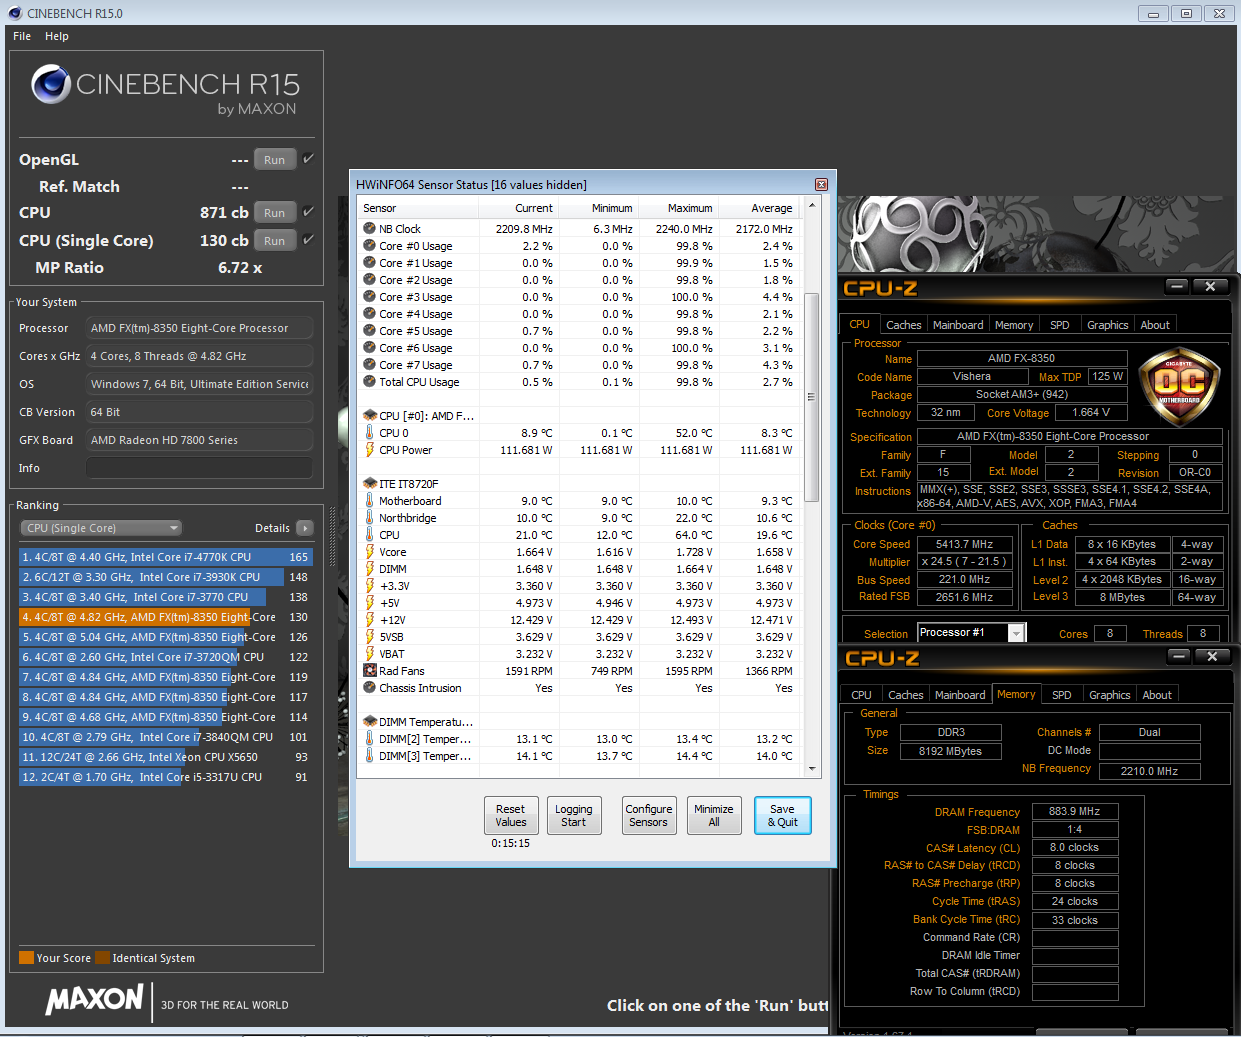Click the DIMM[2] Temperature thermometer icon
This screenshot has height=1037, width=1241.
[369, 739]
